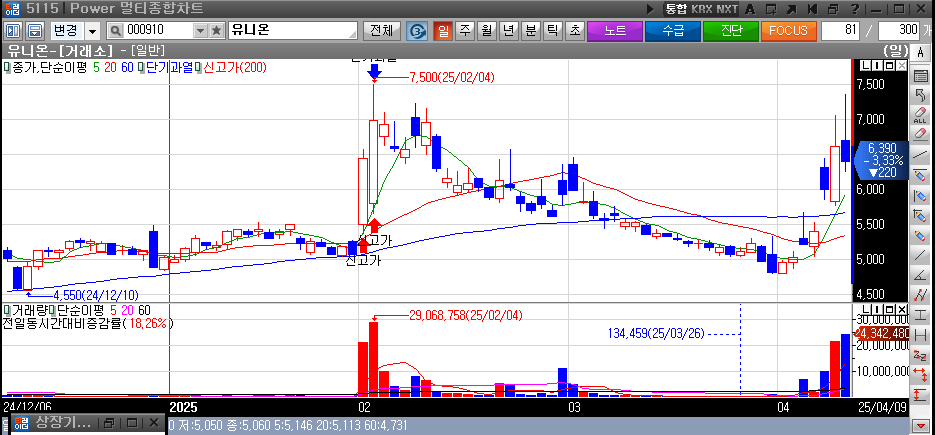Image resolution: width=935 pixels, height=435 pixels.
Task: Close the volume pane with its X
Action: 902,308
